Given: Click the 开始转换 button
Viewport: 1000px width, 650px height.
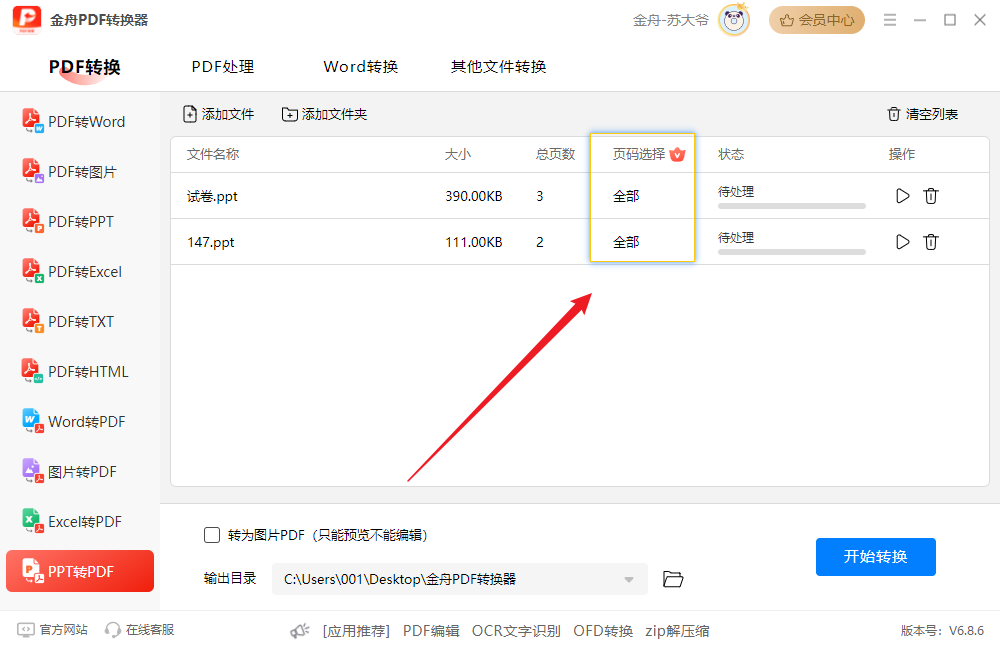Looking at the screenshot, I should (x=876, y=557).
